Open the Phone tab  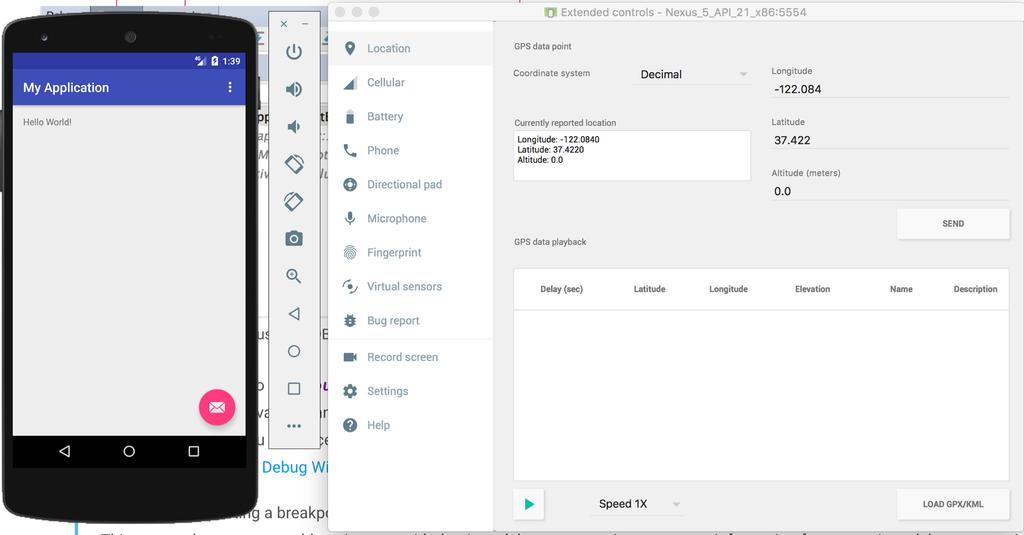411,150
